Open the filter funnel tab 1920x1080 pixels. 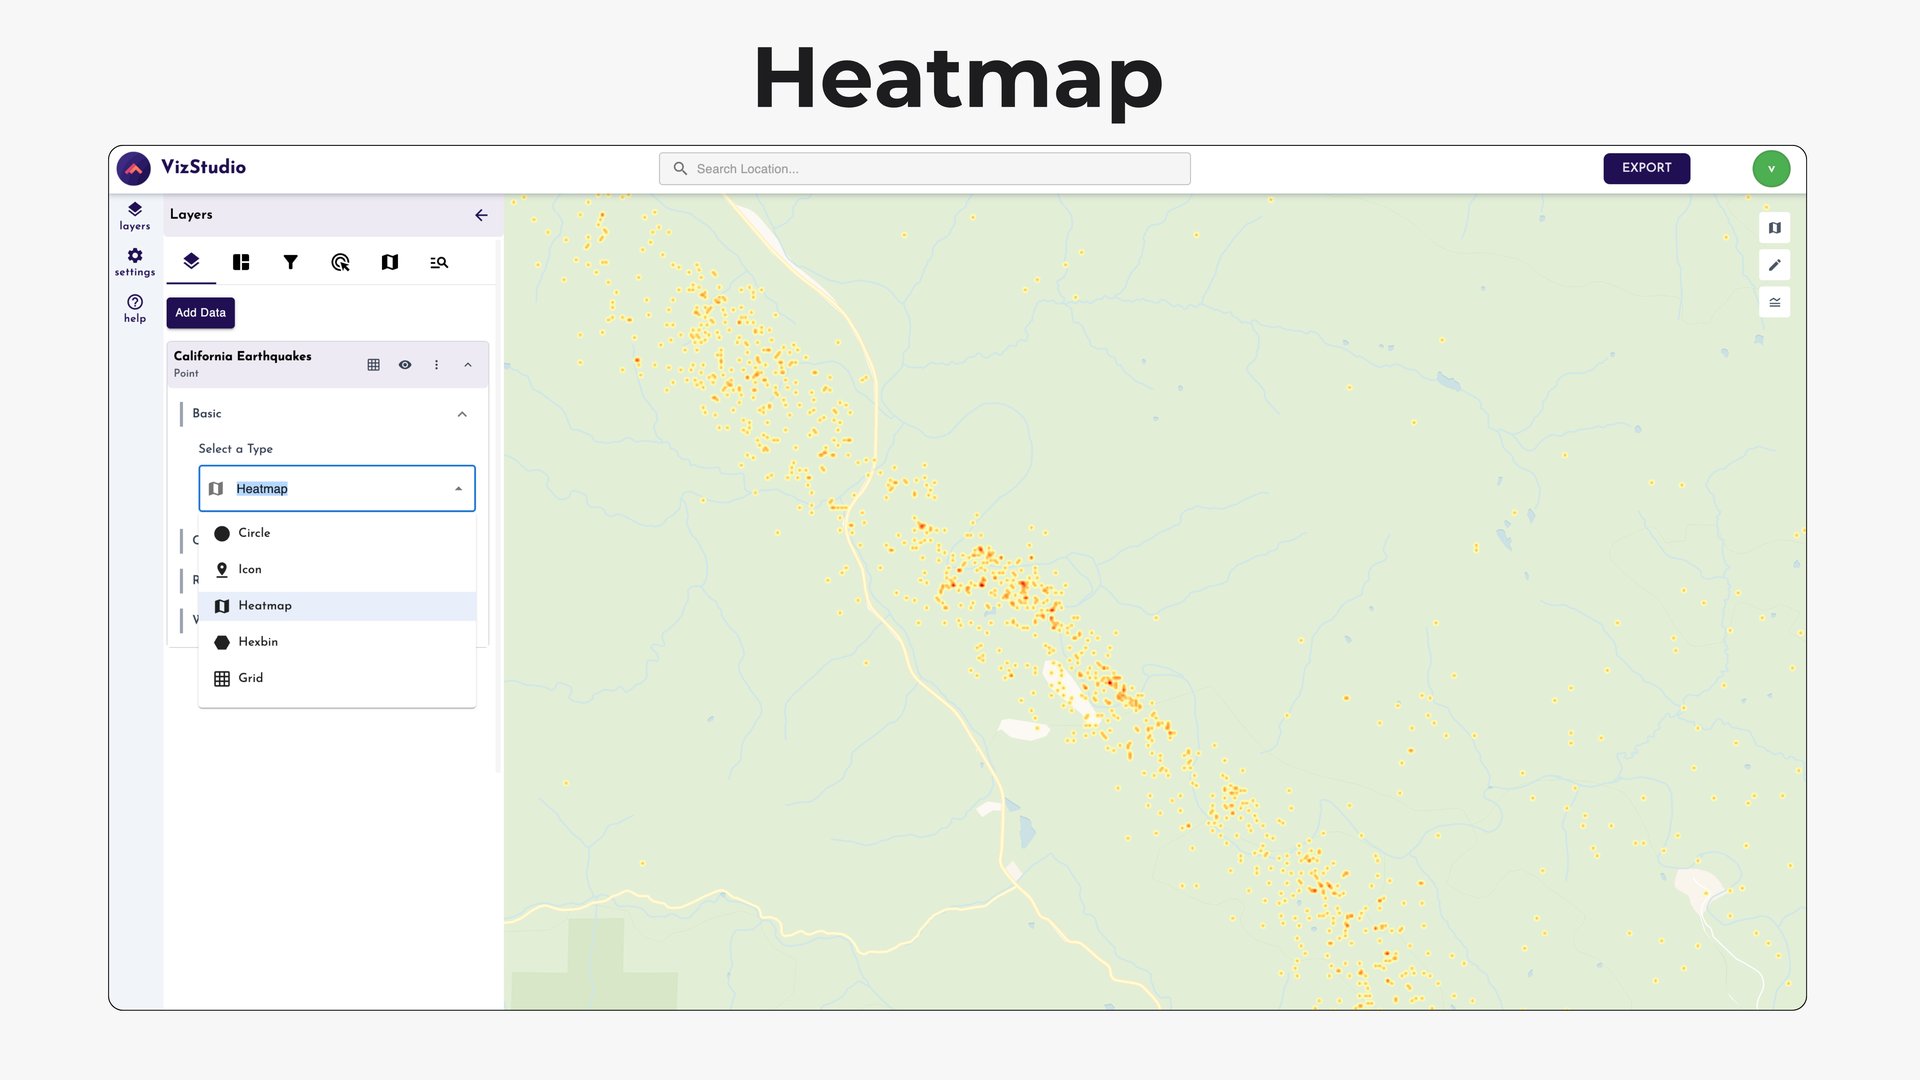(x=290, y=262)
